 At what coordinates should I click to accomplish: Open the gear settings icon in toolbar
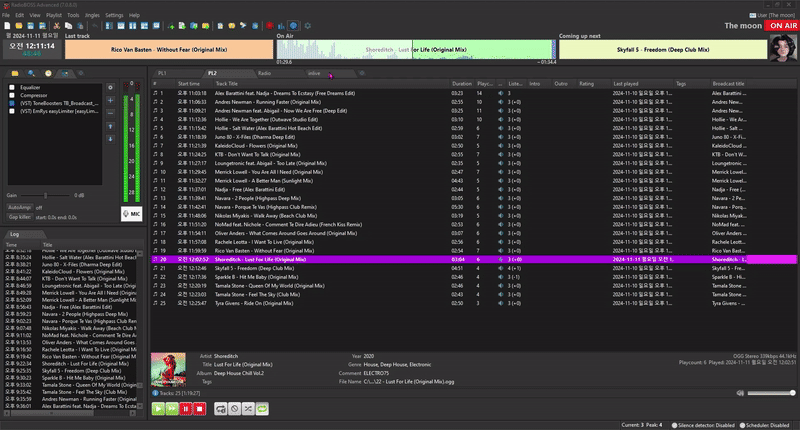pyautogui.click(x=306, y=25)
